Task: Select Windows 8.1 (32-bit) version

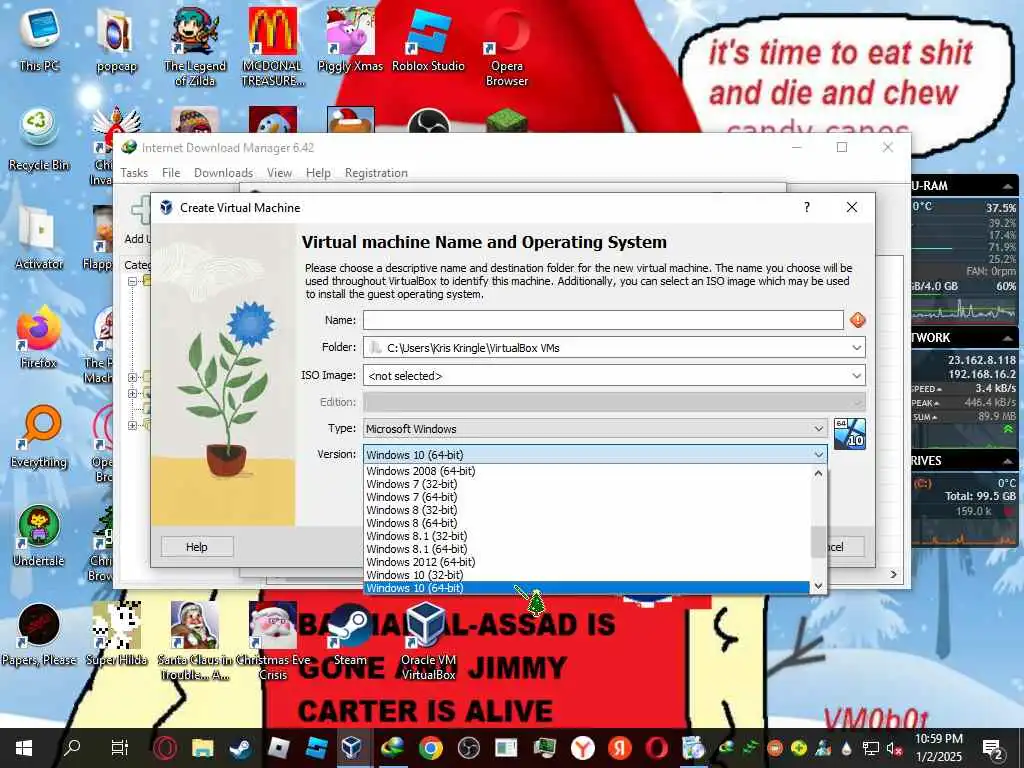Action: pos(586,536)
